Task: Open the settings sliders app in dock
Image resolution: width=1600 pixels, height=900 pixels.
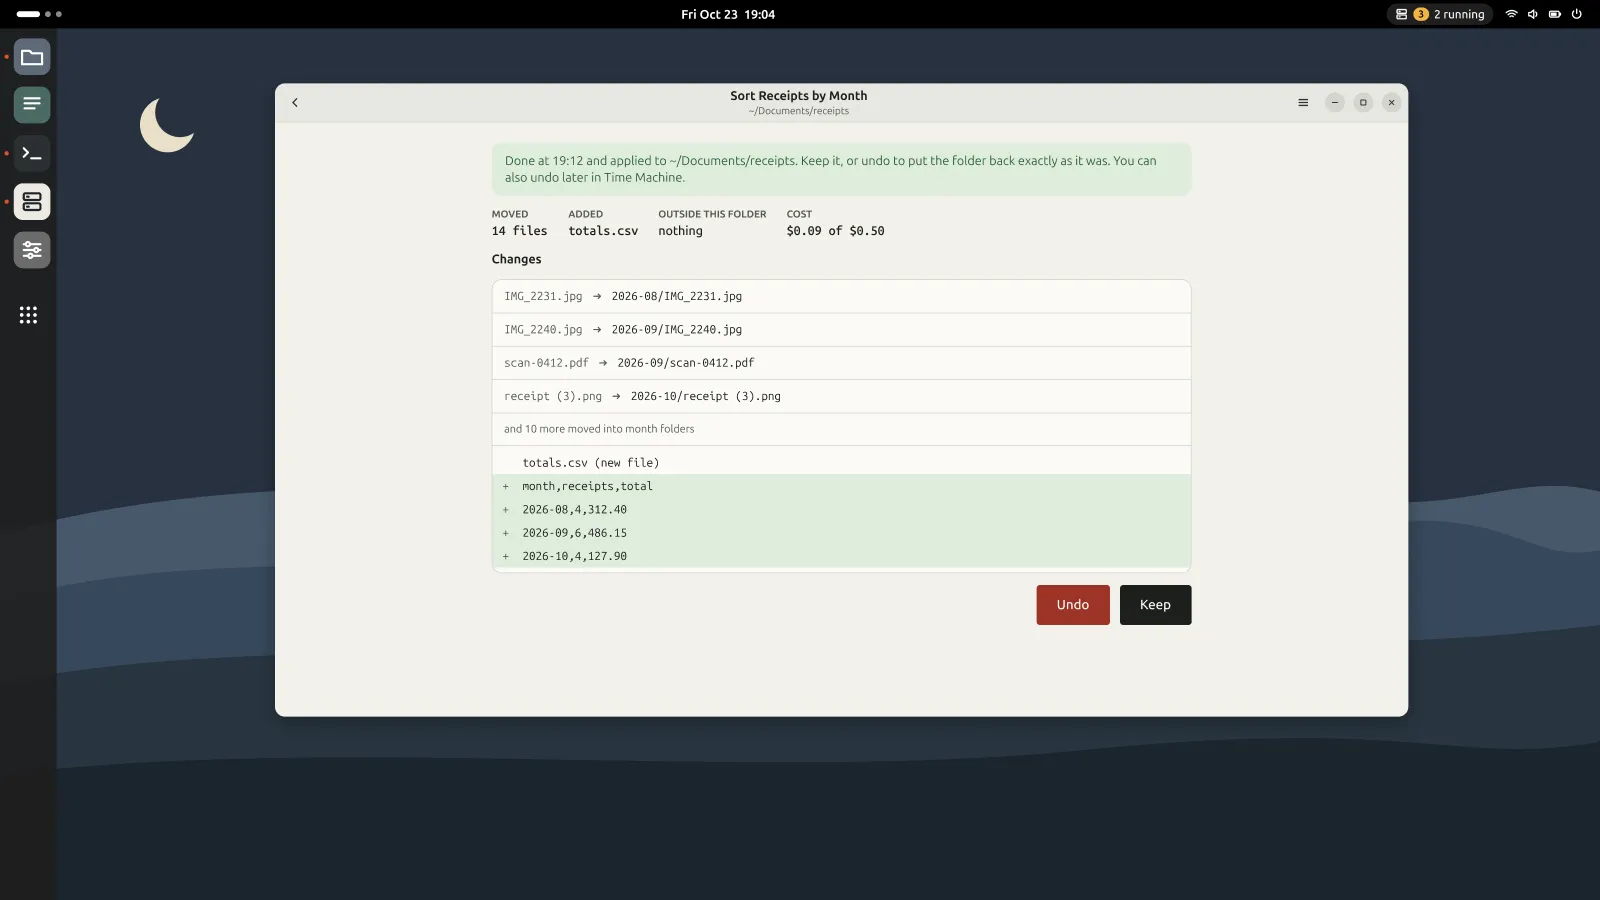Action: (x=32, y=250)
